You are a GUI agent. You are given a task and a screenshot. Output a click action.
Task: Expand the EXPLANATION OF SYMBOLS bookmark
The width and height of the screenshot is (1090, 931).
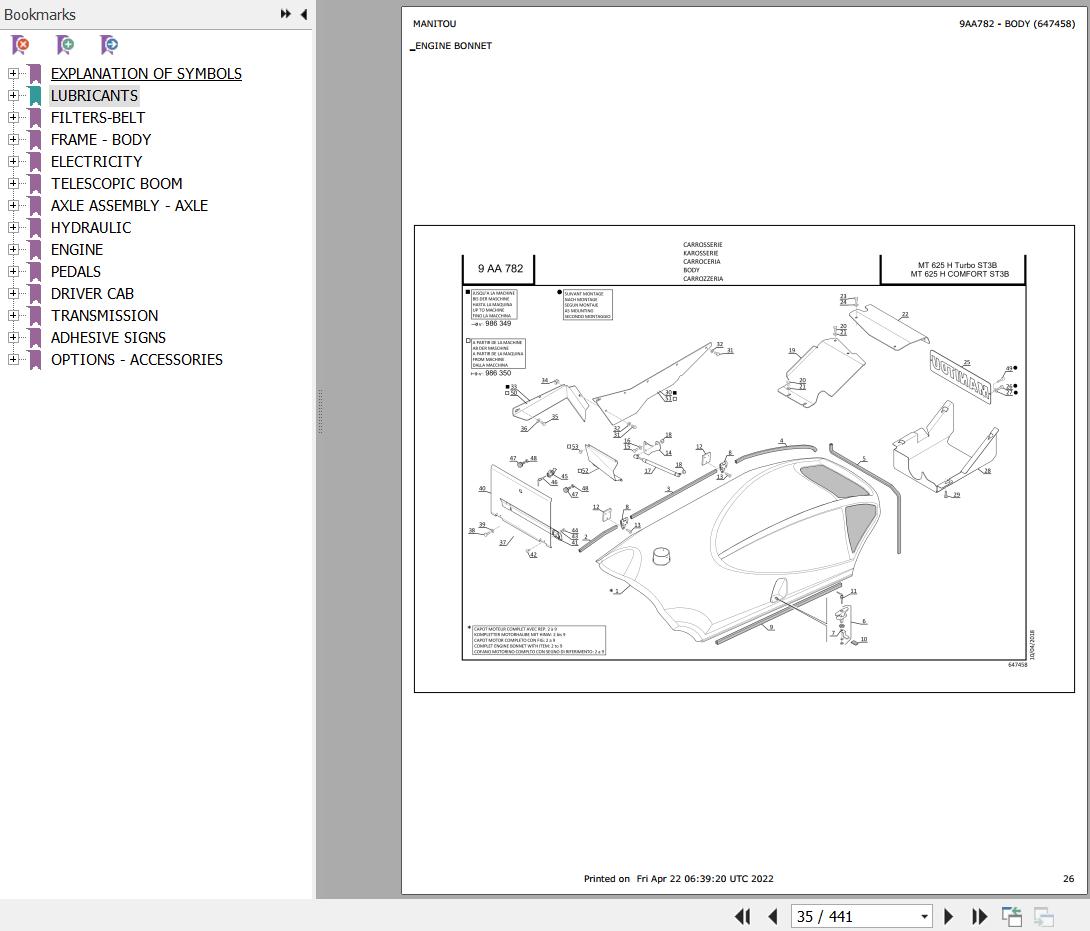coord(13,73)
